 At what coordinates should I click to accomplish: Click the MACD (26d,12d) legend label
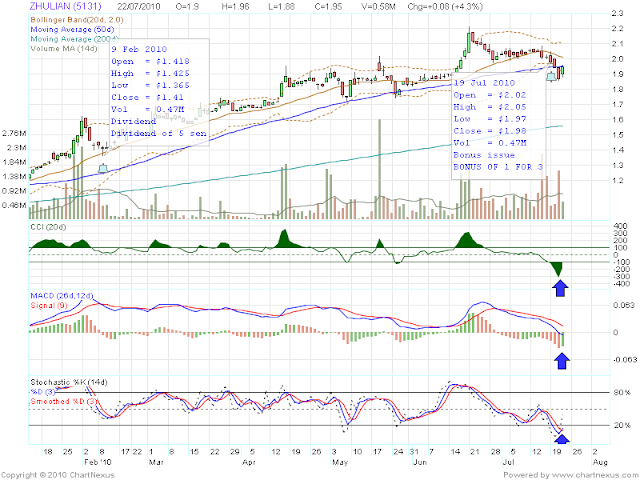(62, 296)
